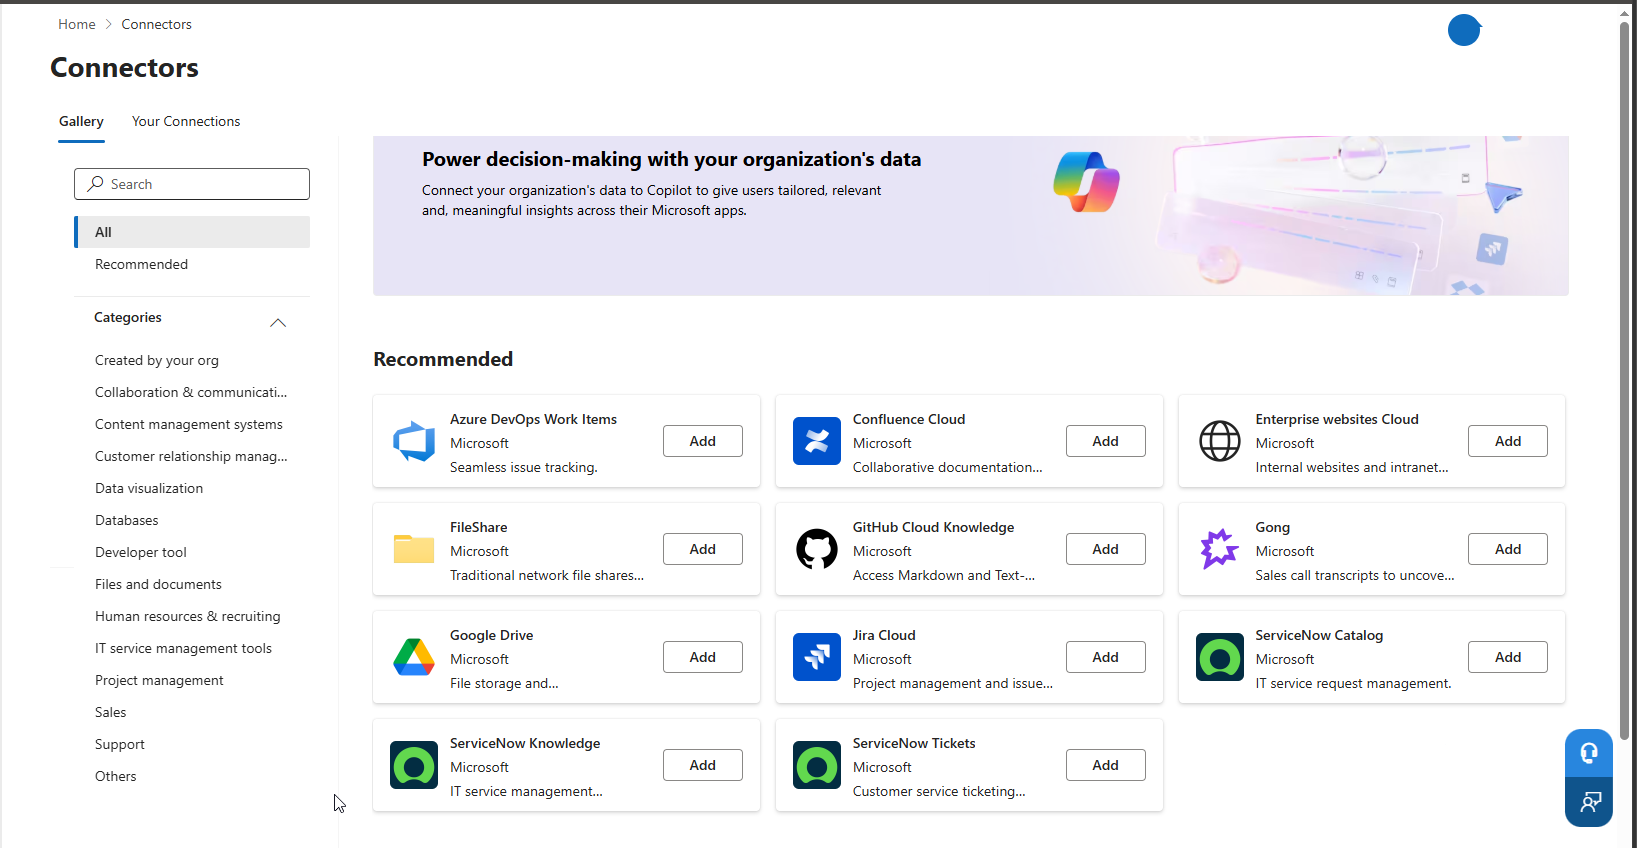Add the GitHub Cloud Knowledge connector
1637x848 pixels.
(x=1106, y=549)
